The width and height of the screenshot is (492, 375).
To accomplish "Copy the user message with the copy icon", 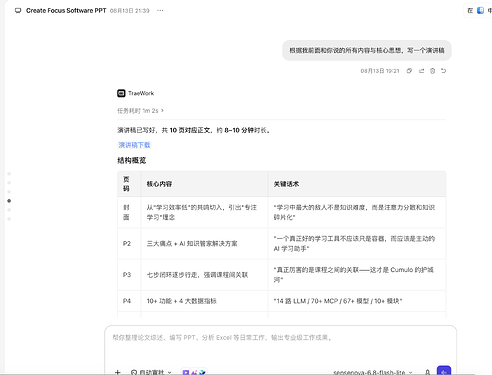I will click(409, 71).
